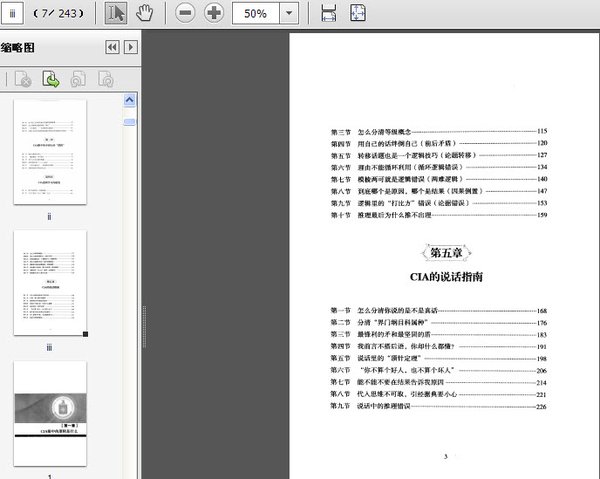Click the contents entry ending in page 140
600x479 pixels.
439,179
